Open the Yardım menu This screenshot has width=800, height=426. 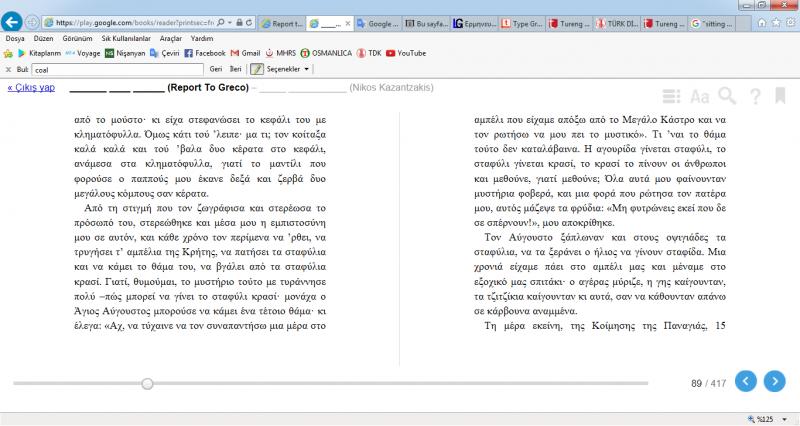[202, 38]
